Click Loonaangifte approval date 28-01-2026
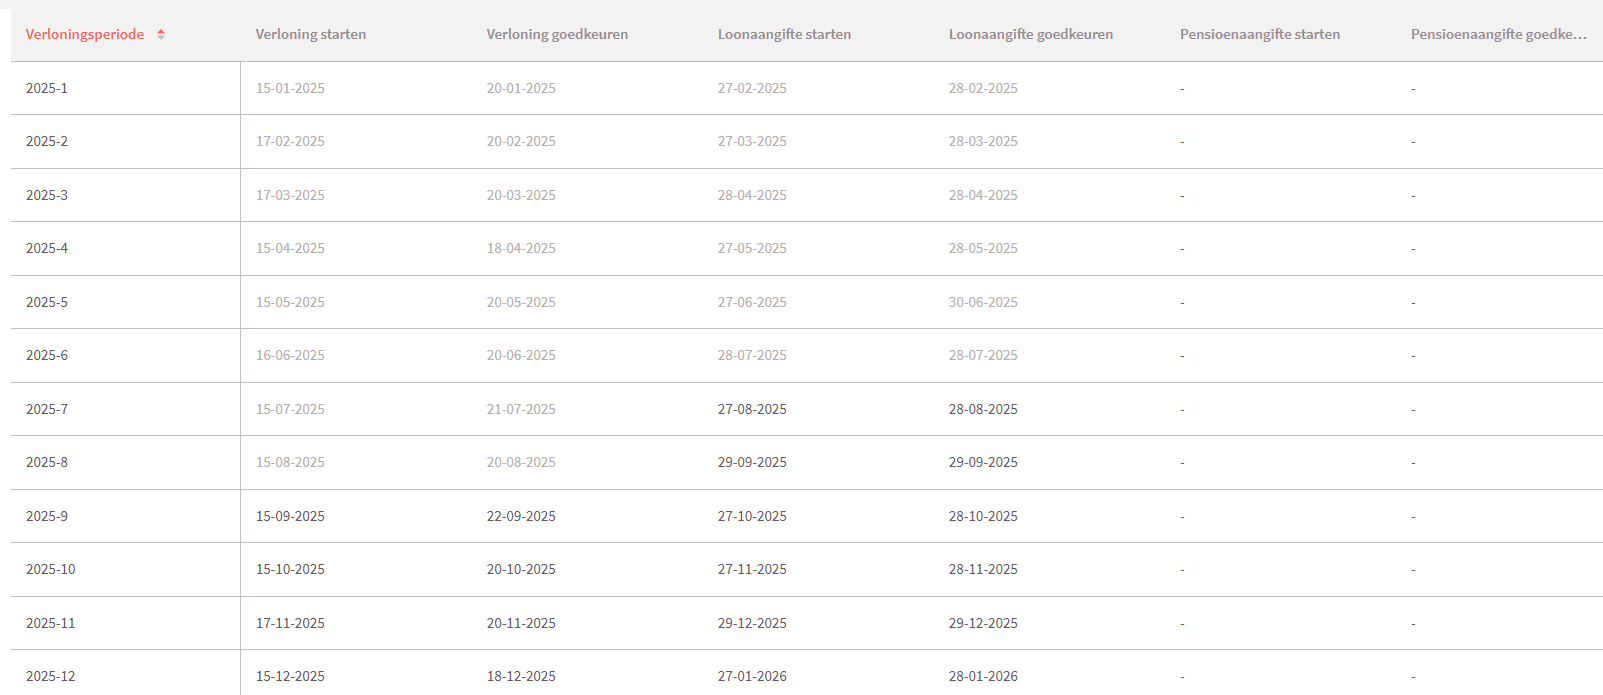The width and height of the screenshot is (1603, 695). 983,676
